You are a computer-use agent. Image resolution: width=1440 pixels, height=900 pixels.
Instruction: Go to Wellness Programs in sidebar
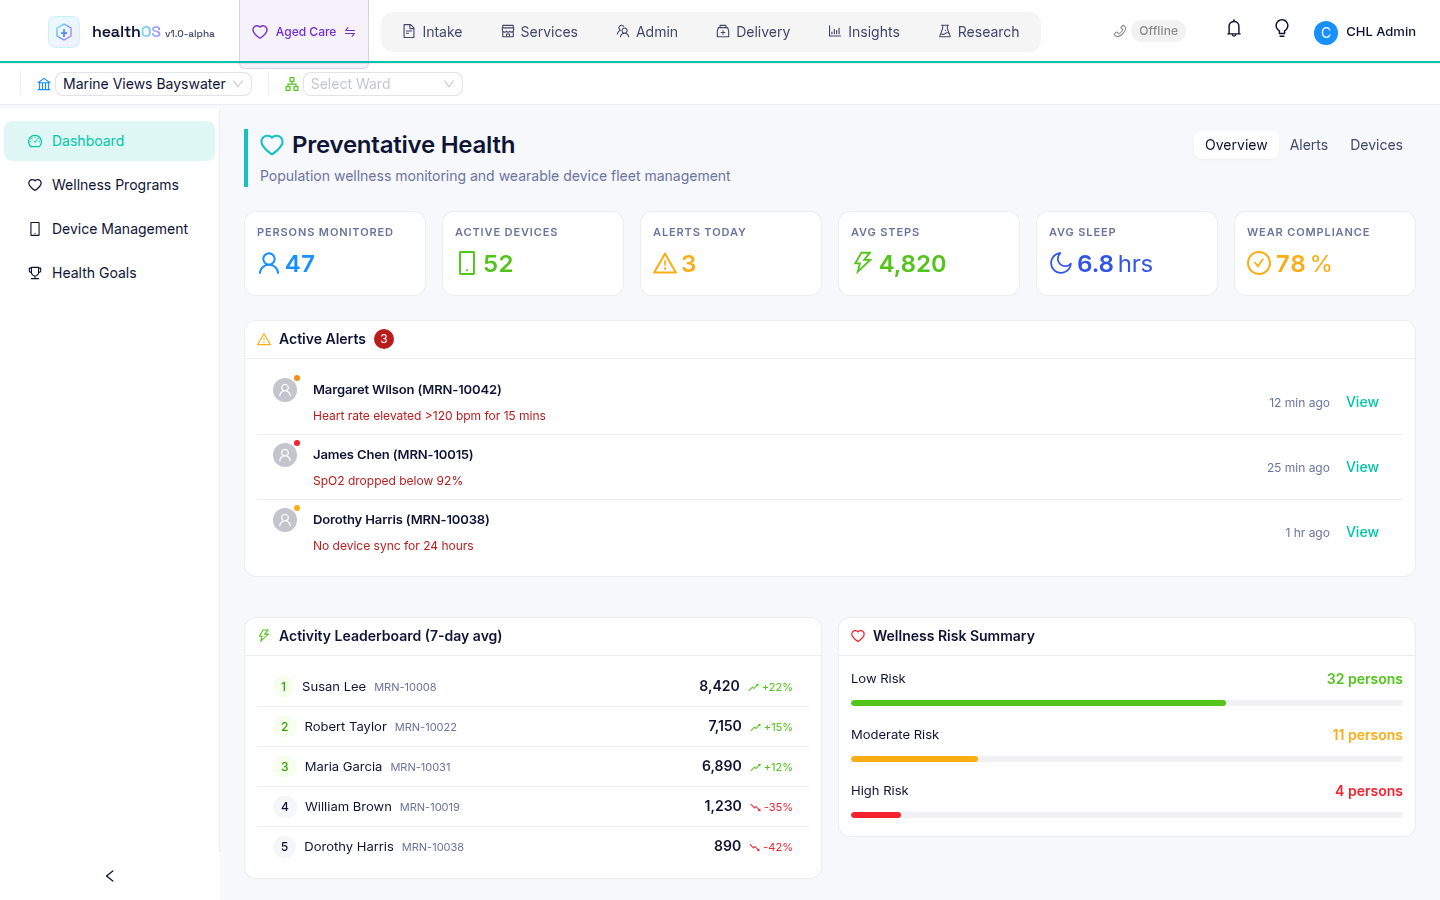(x=110, y=185)
